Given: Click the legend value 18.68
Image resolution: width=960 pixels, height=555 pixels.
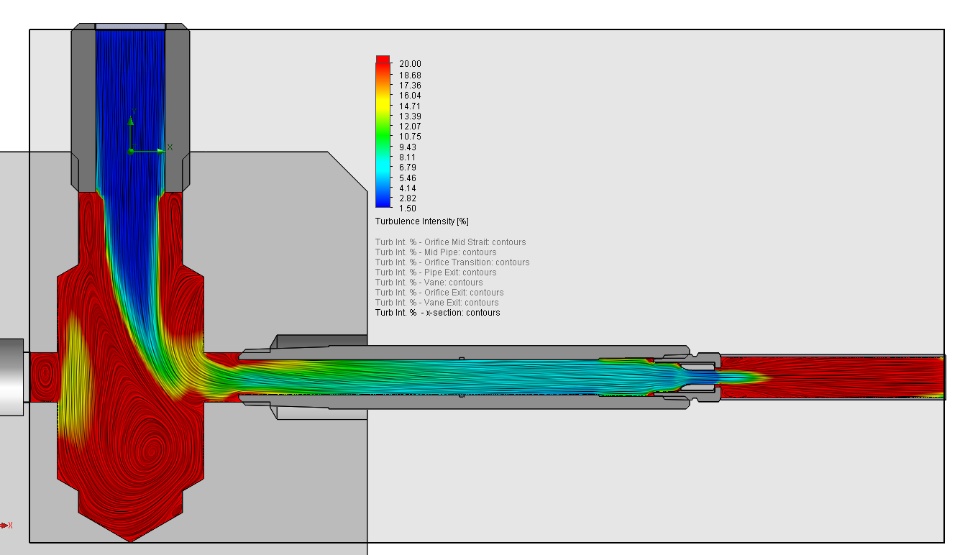Looking at the screenshot, I should coord(410,75).
